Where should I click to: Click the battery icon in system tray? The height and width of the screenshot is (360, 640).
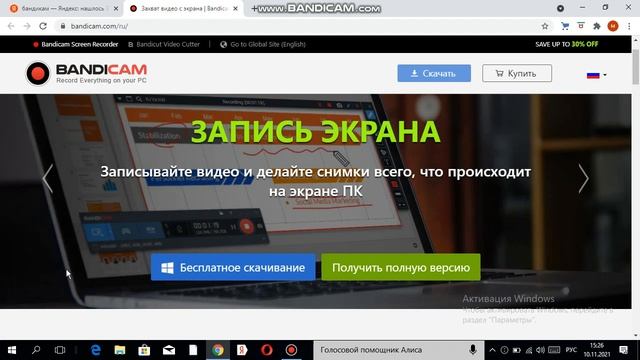click(x=517, y=350)
